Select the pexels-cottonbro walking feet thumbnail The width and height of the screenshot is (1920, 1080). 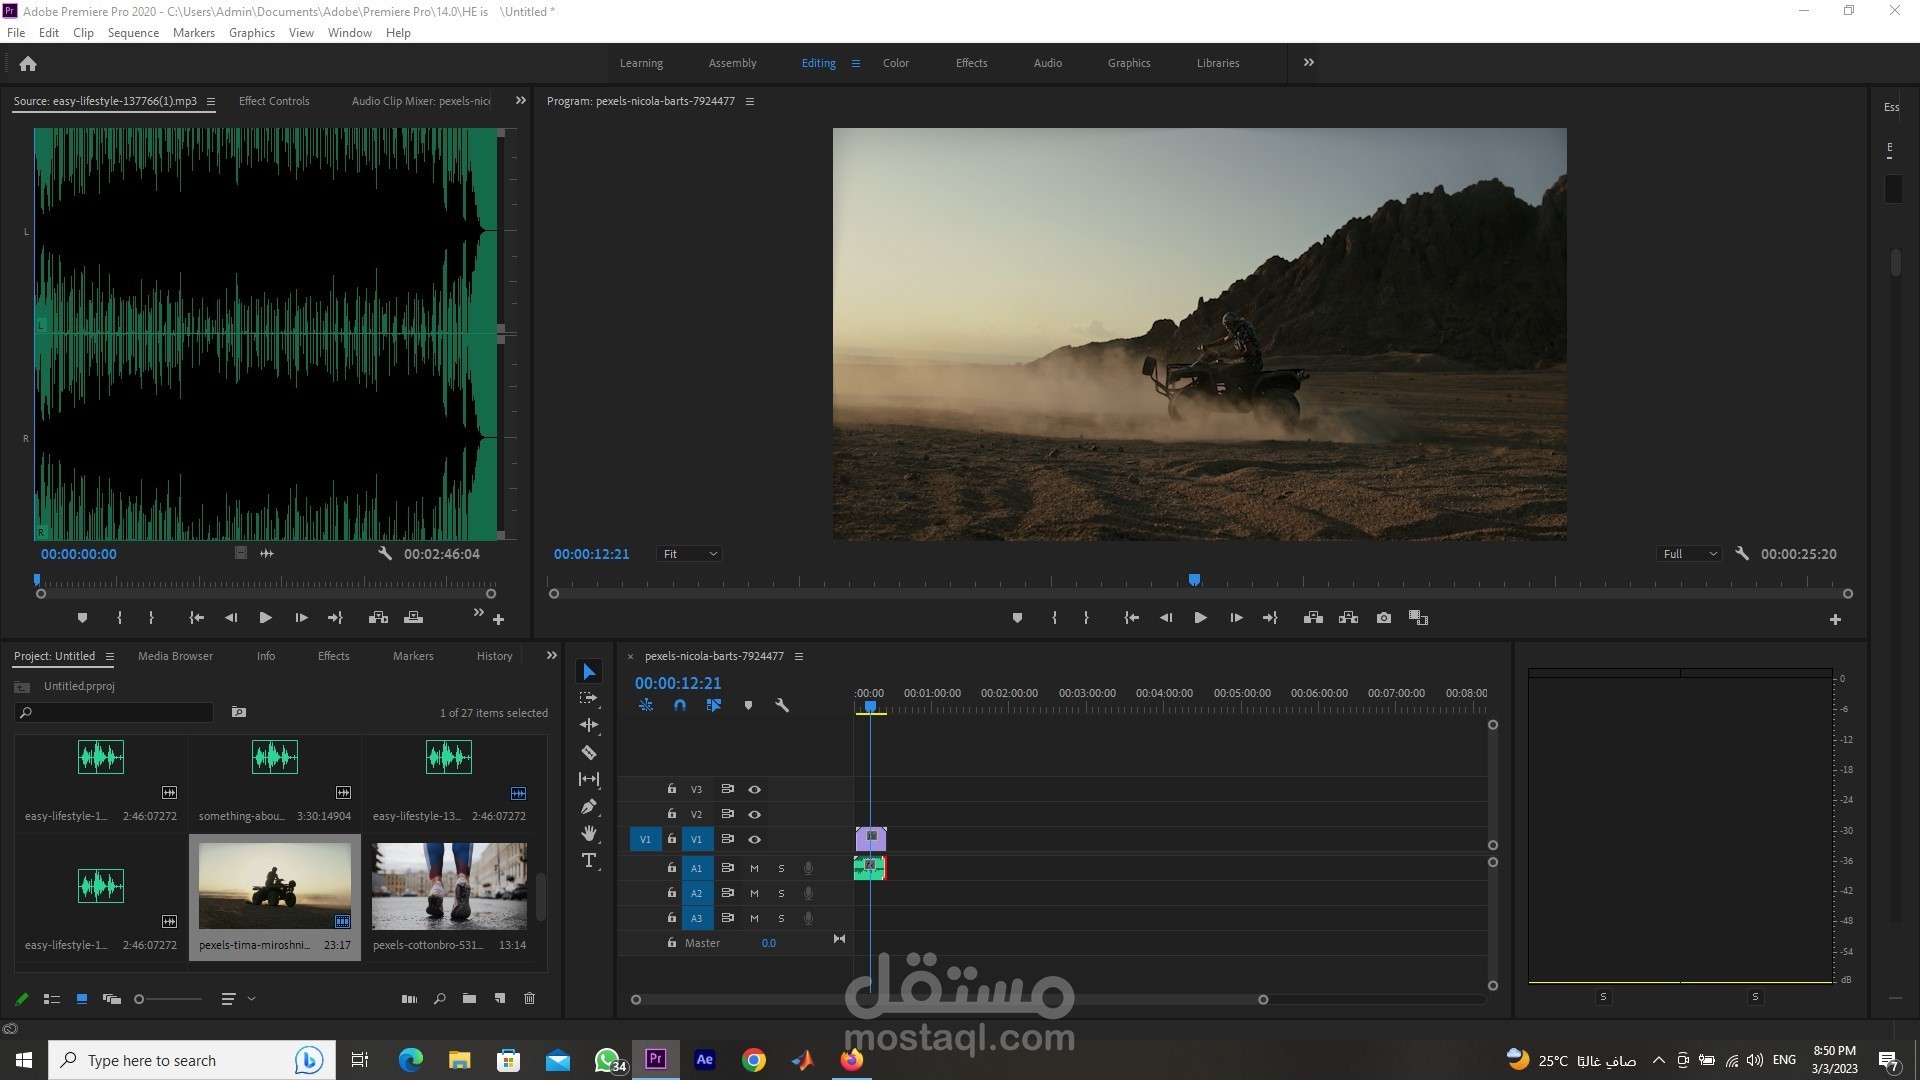tap(449, 886)
